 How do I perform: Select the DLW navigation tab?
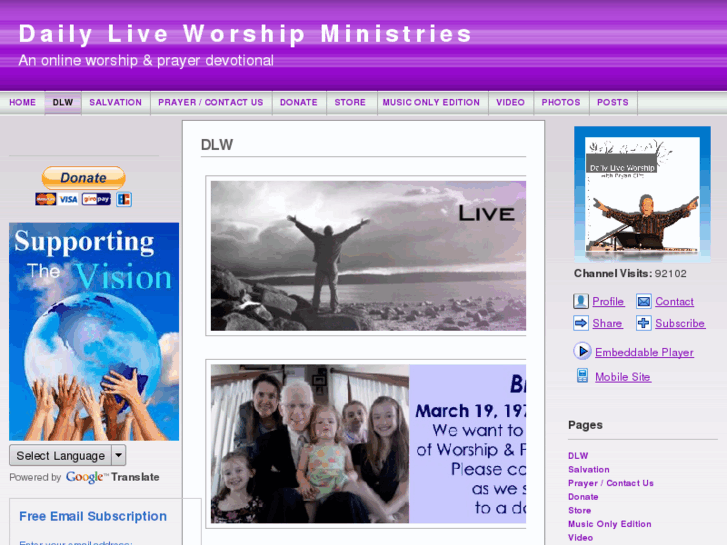click(x=63, y=103)
